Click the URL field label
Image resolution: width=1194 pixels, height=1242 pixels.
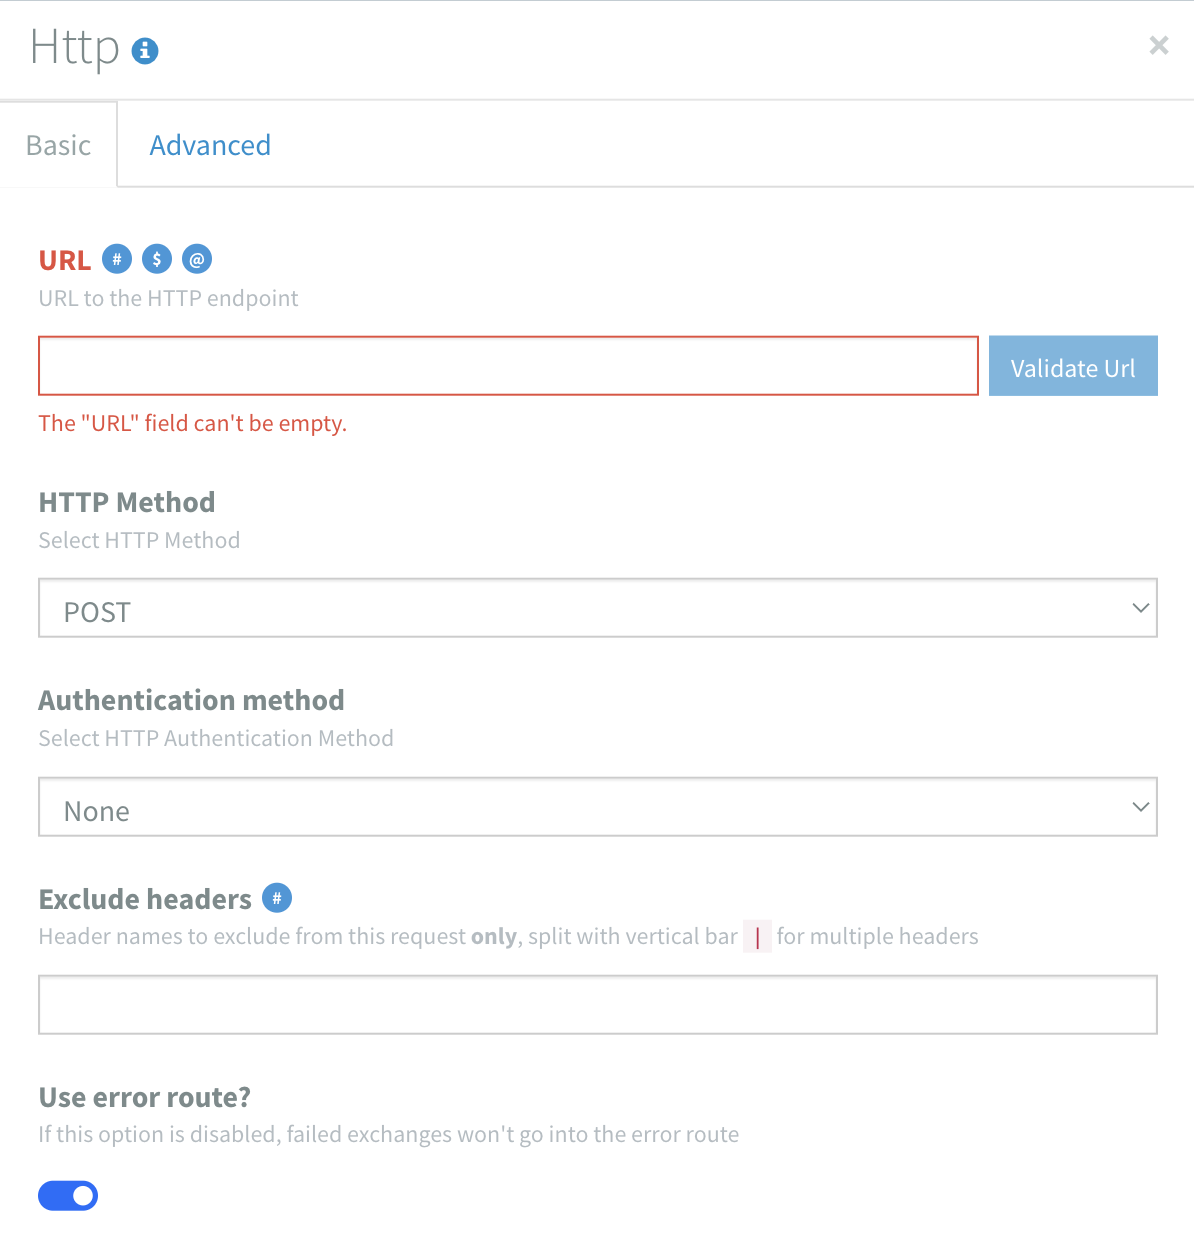point(65,260)
